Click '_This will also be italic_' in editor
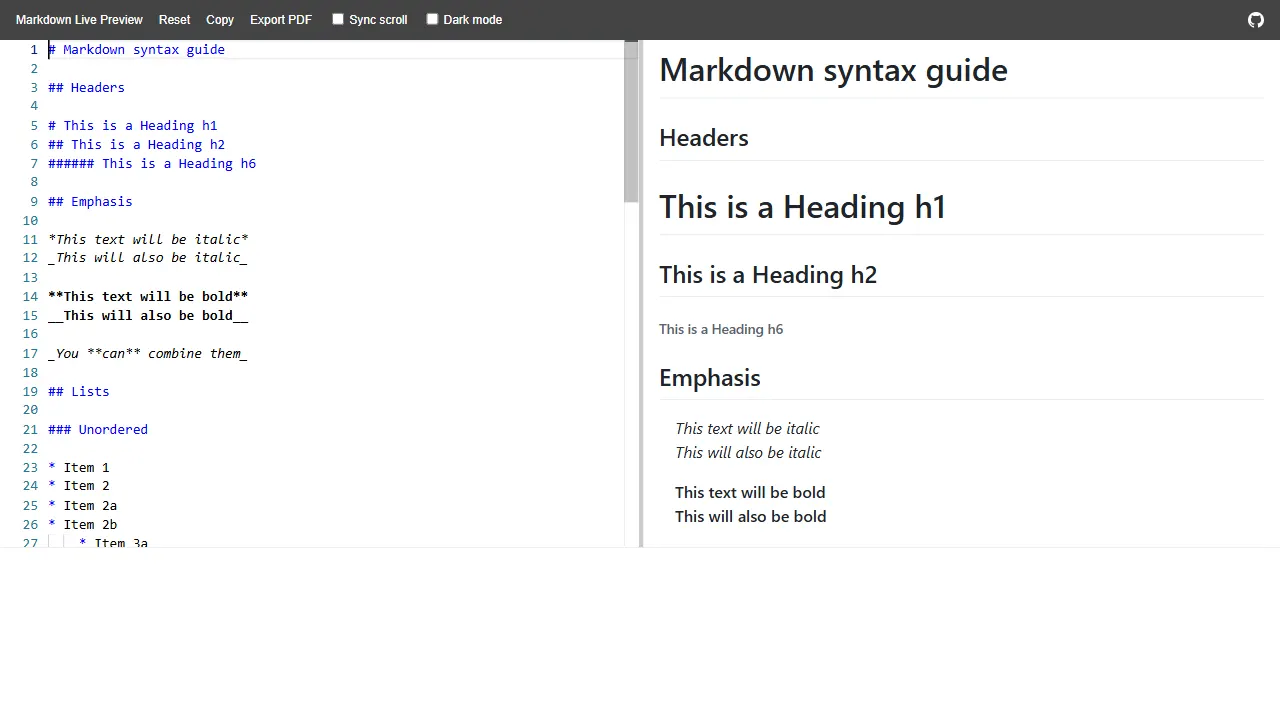Viewport: 1280px width, 720px height. point(148,257)
